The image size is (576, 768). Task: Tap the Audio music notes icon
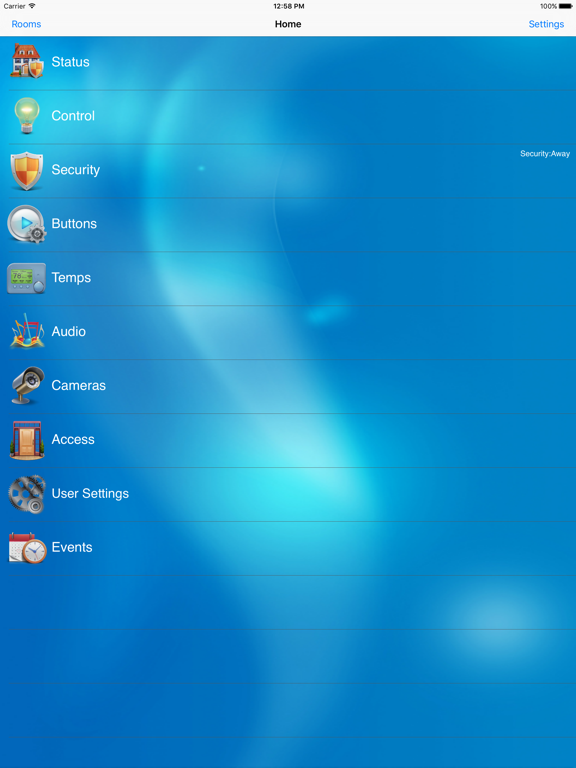pos(27,332)
